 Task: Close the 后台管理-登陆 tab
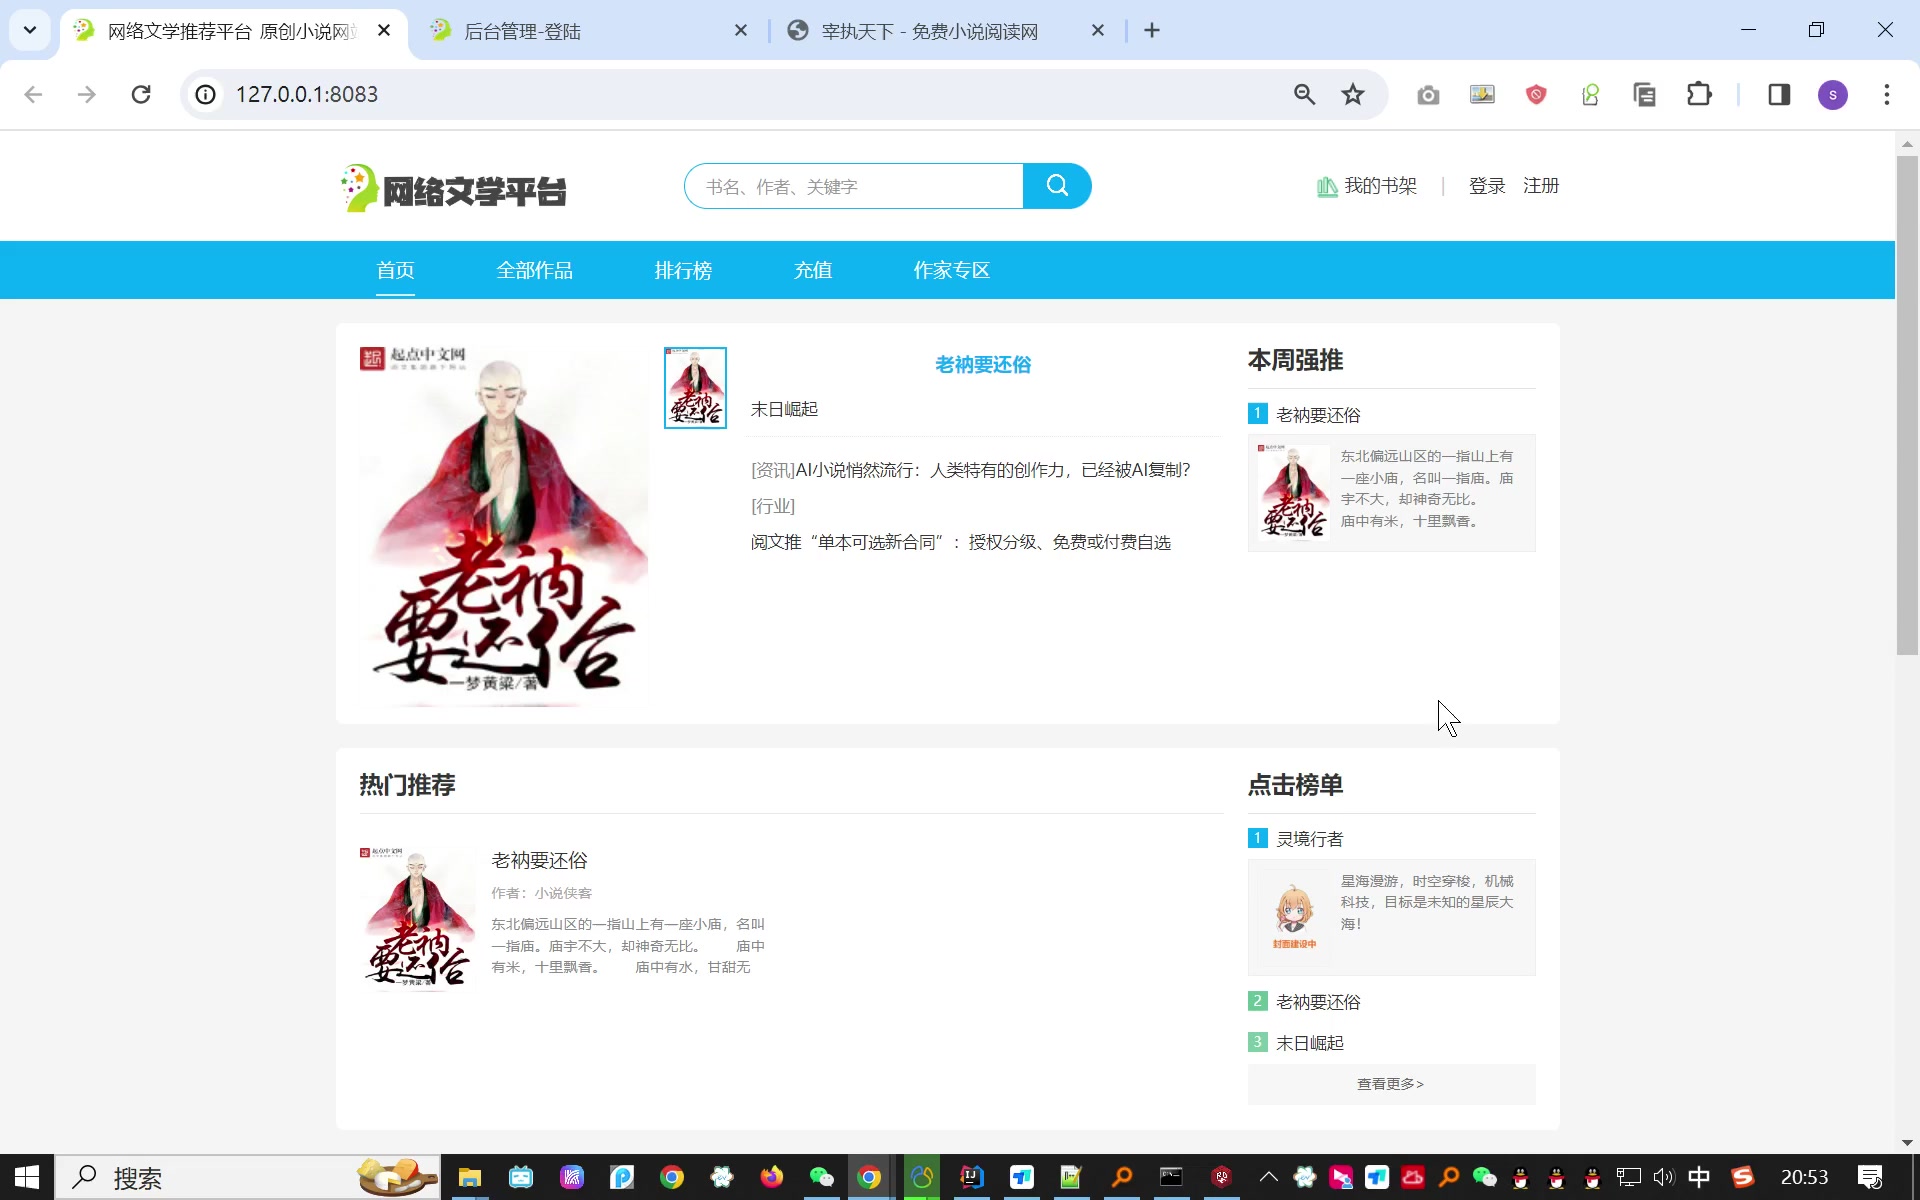click(740, 31)
